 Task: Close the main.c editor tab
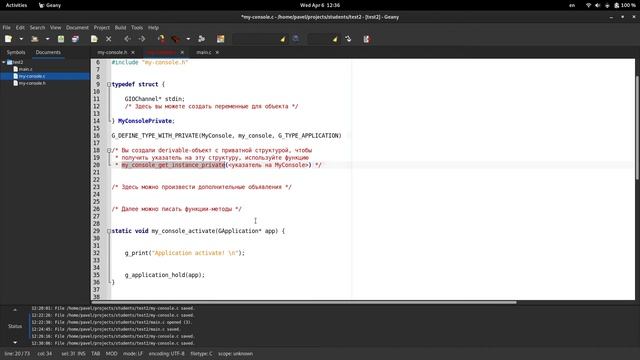[x=217, y=52]
